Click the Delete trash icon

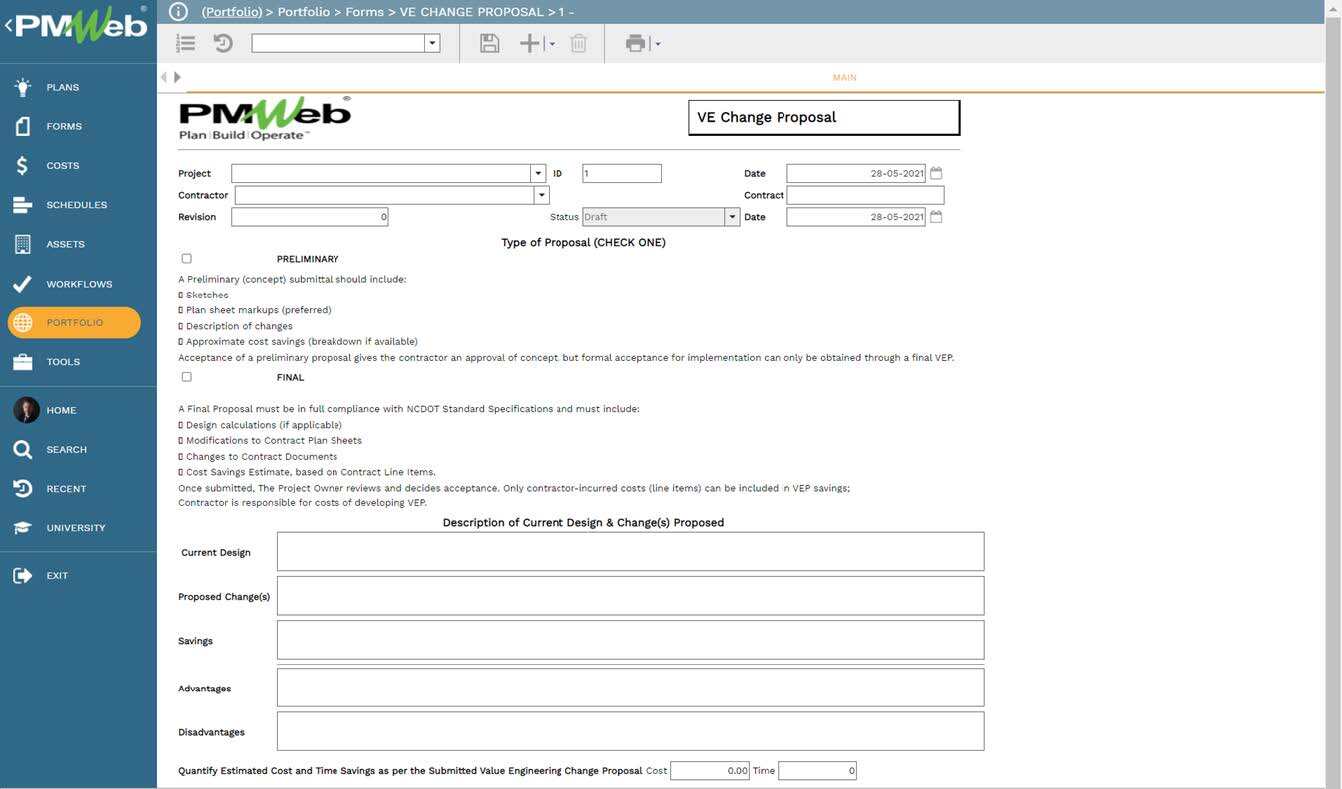[x=578, y=43]
